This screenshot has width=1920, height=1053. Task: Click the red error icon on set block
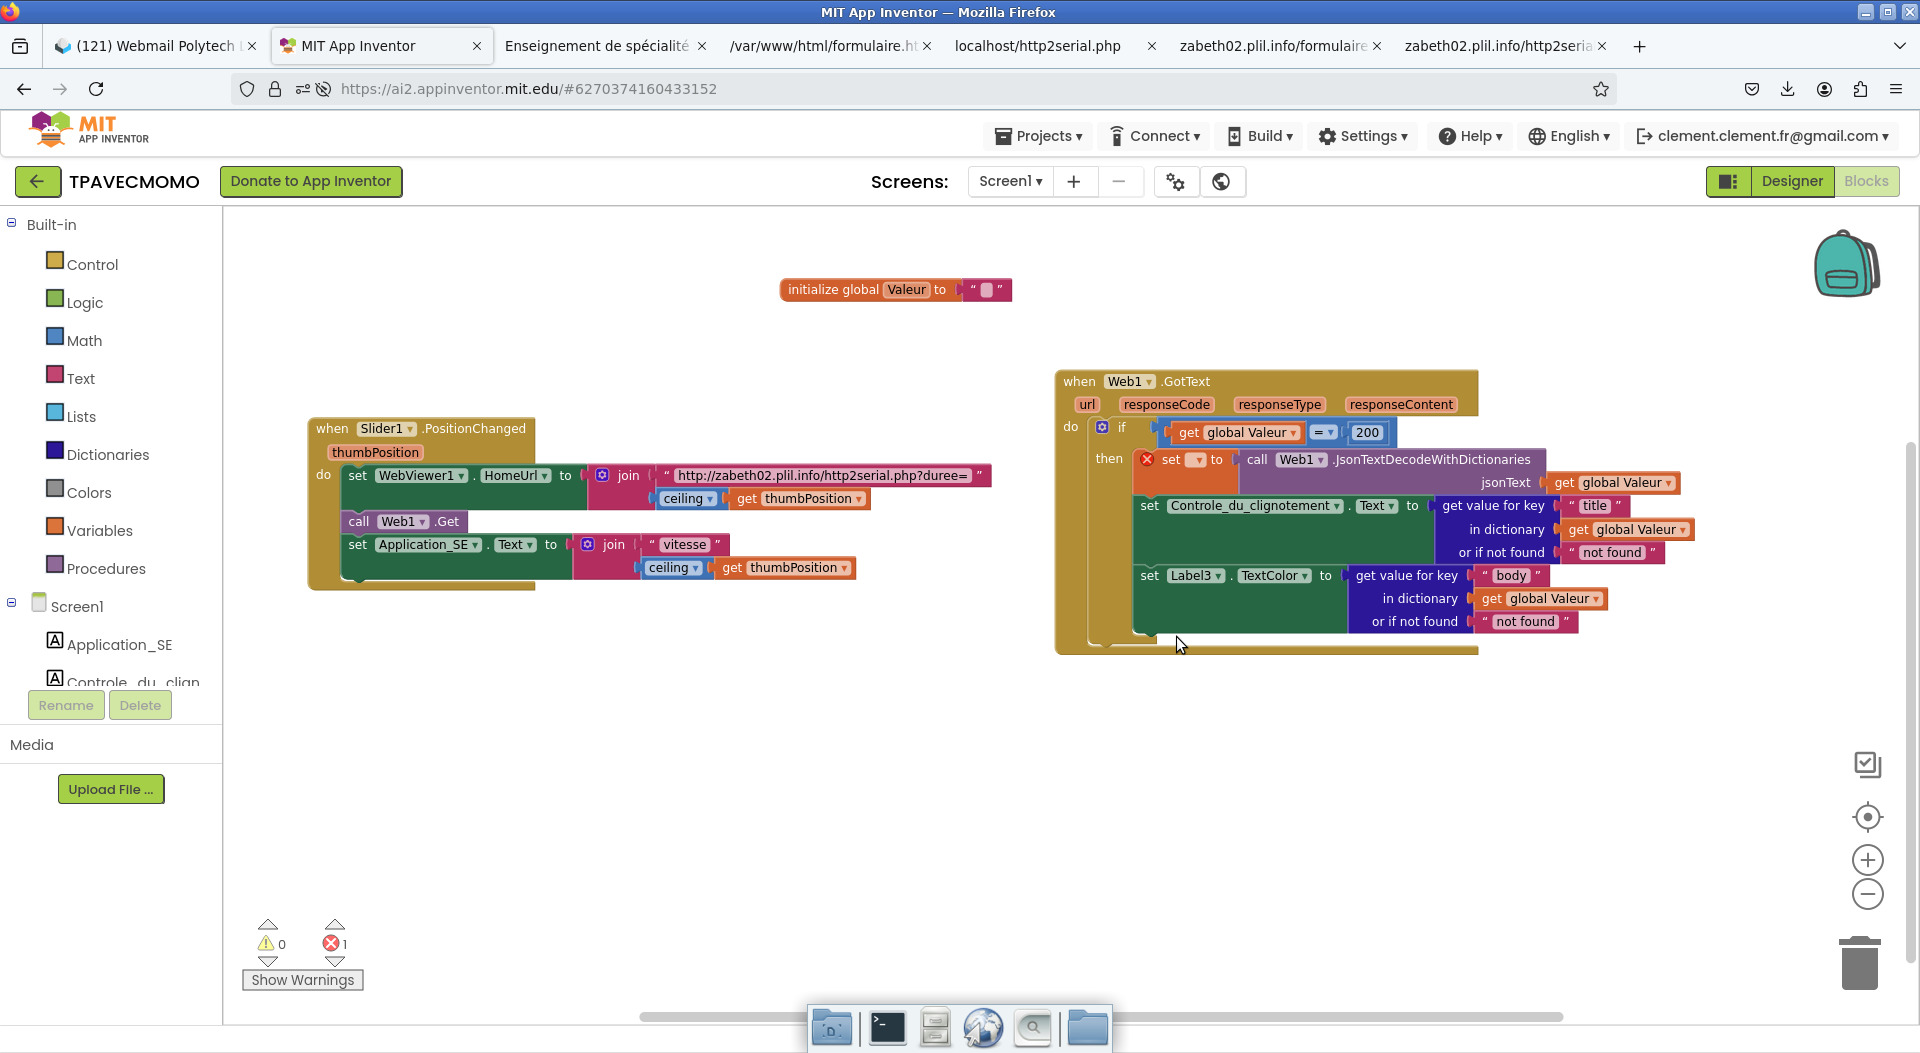click(1147, 460)
